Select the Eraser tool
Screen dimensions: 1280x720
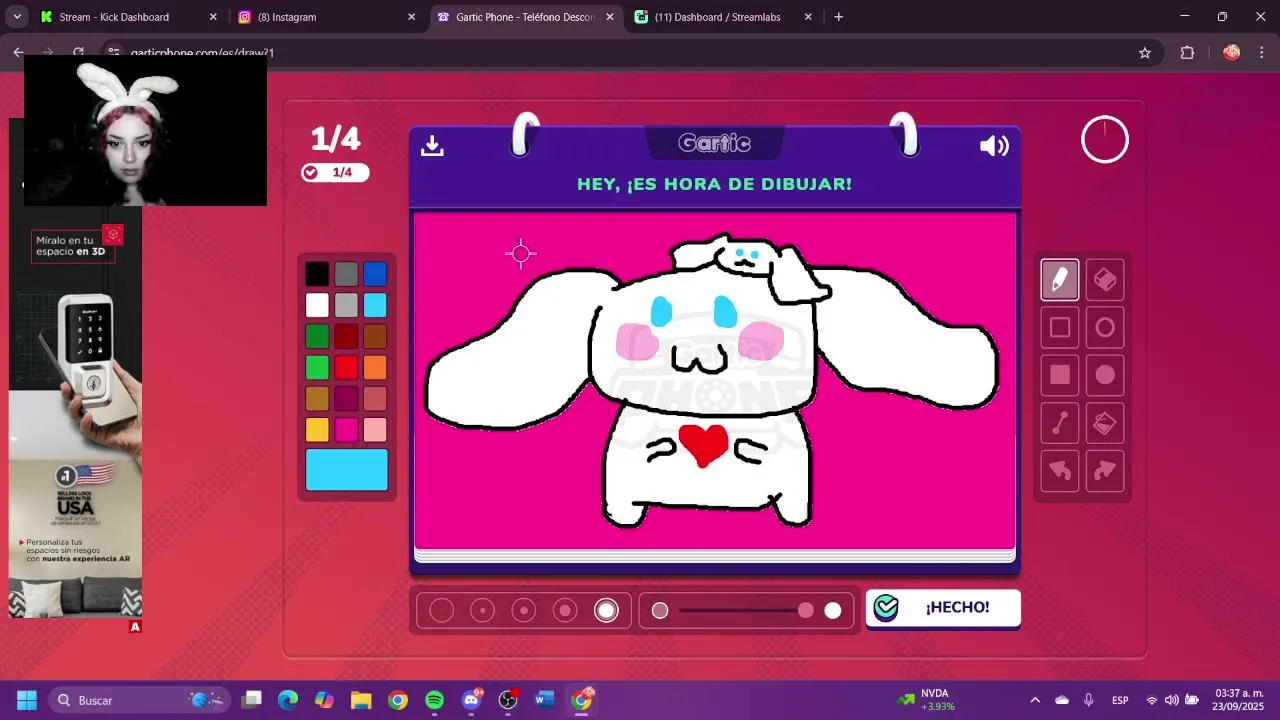click(1105, 280)
